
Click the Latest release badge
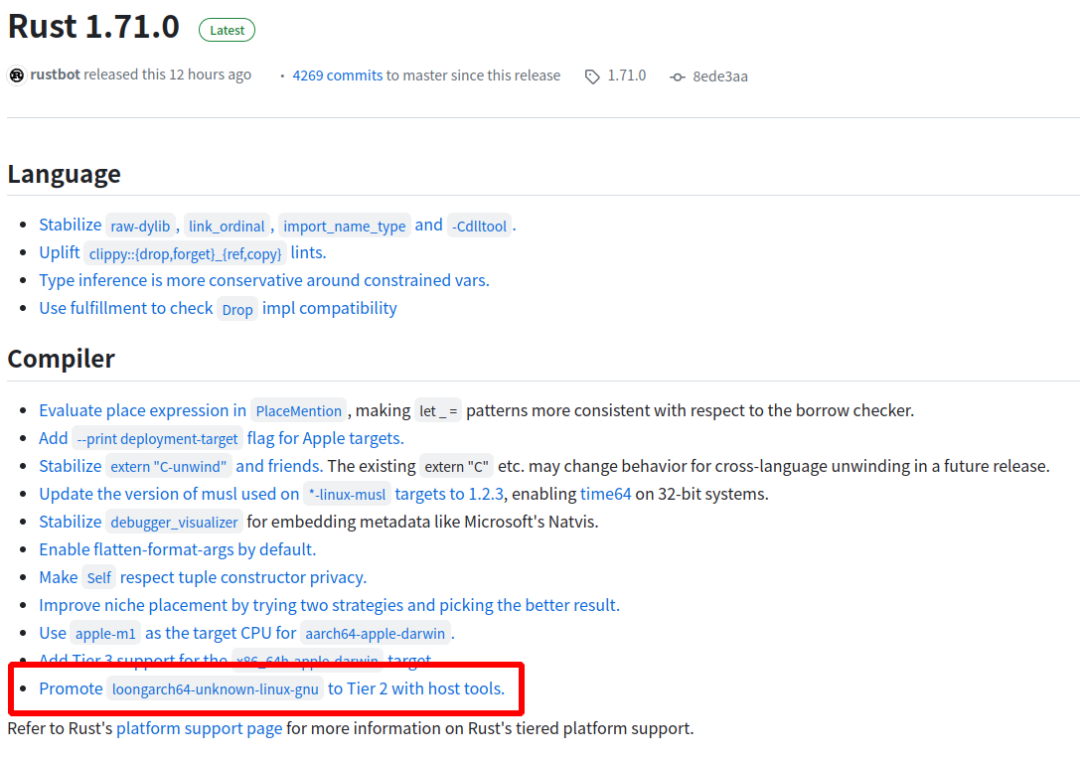tap(227, 30)
